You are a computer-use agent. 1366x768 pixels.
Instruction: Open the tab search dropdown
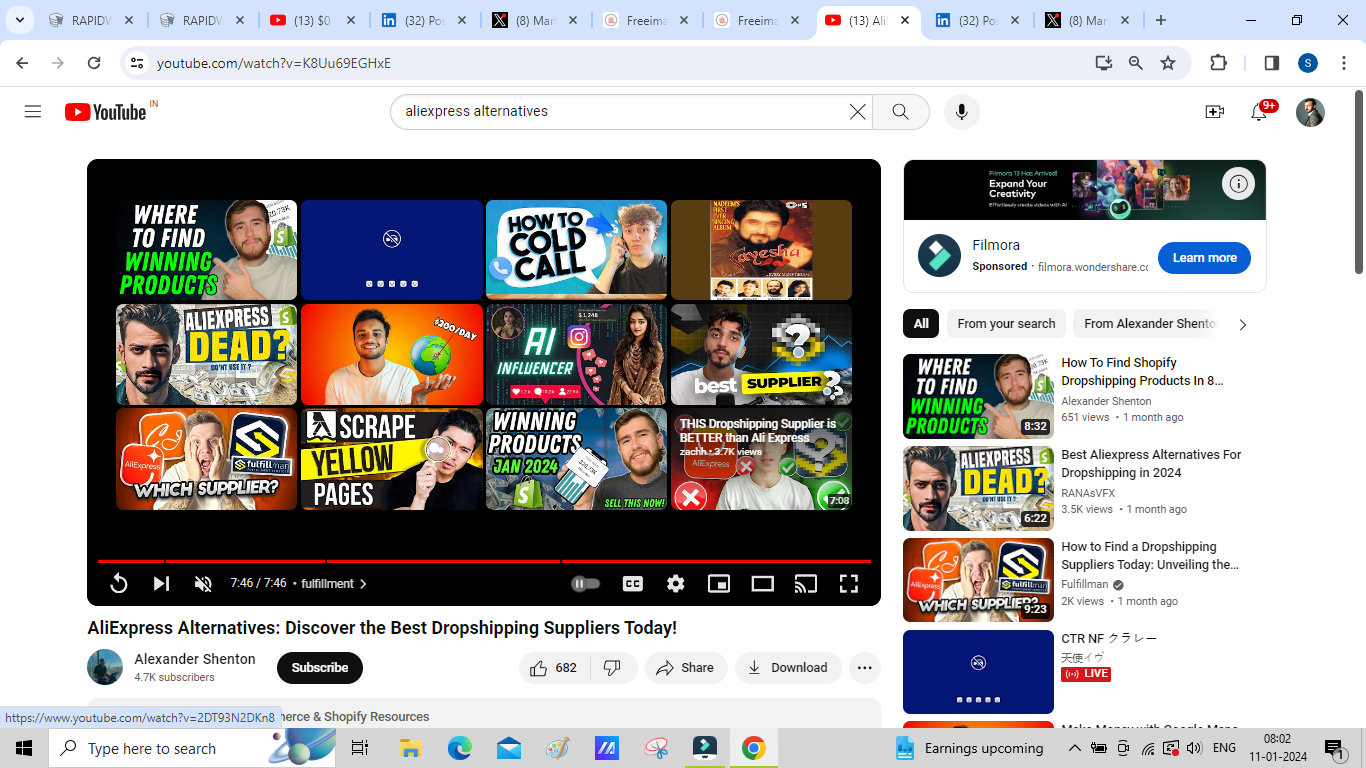(x=20, y=20)
